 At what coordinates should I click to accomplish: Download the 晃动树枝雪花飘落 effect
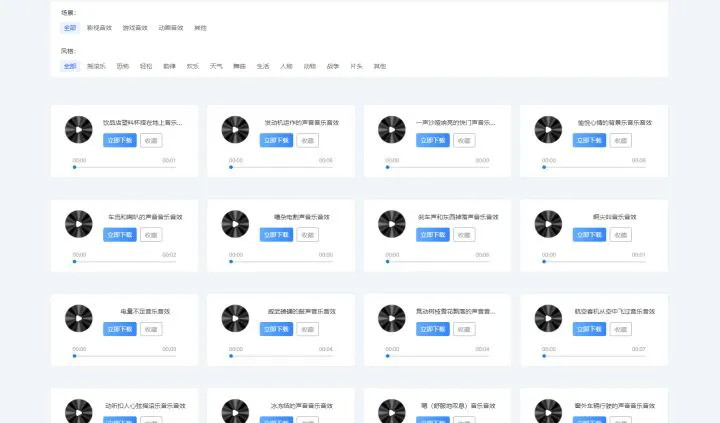tap(433, 329)
